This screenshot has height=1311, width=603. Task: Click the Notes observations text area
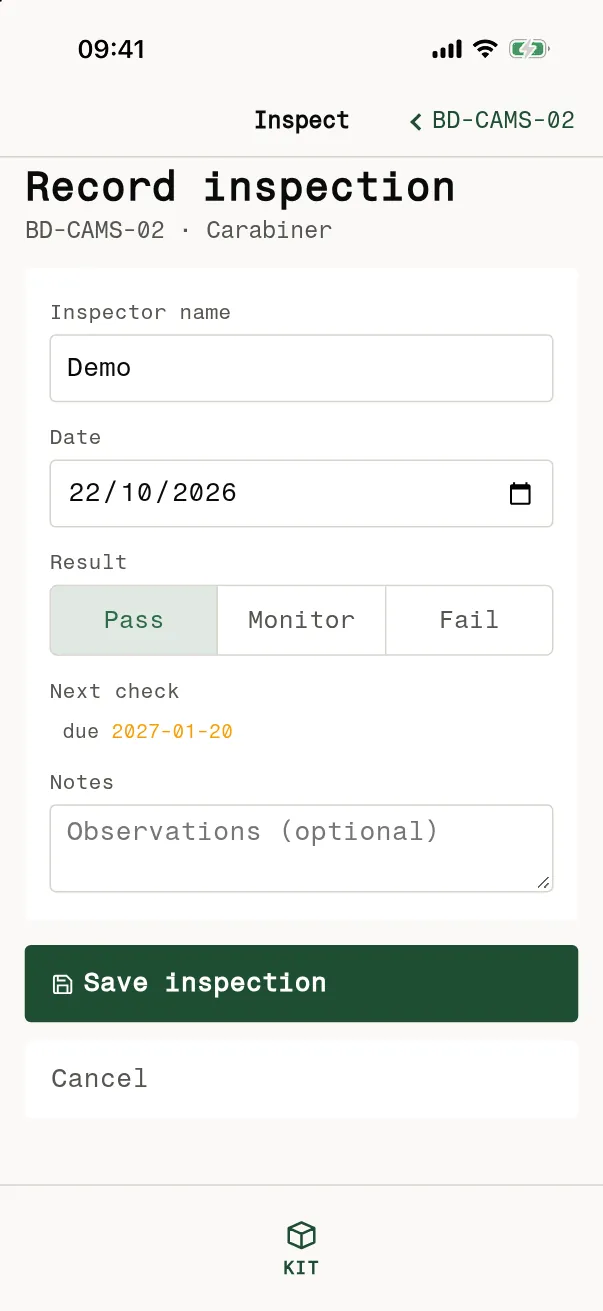coord(301,848)
